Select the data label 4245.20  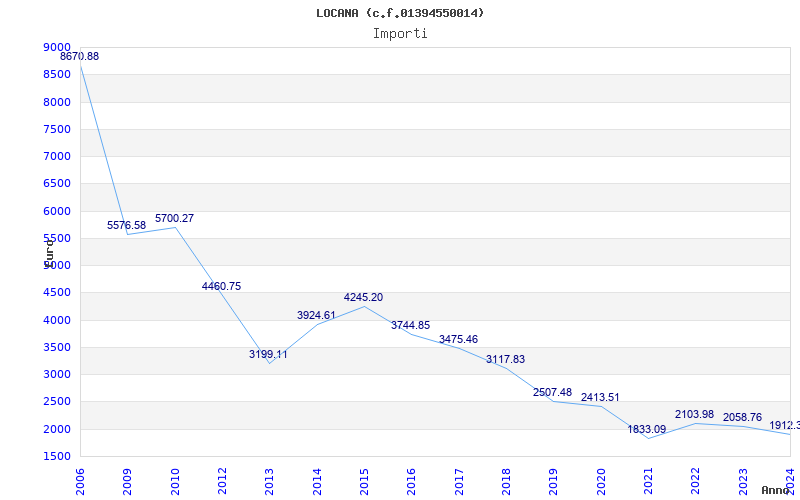click(x=363, y=297)
